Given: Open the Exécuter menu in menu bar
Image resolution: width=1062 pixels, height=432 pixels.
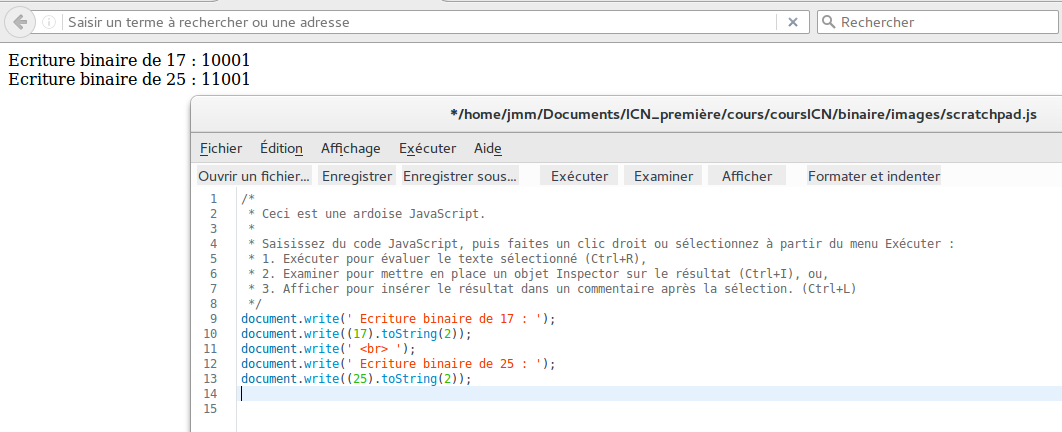Looking at the screenshot, I should (x=427, y=148).
